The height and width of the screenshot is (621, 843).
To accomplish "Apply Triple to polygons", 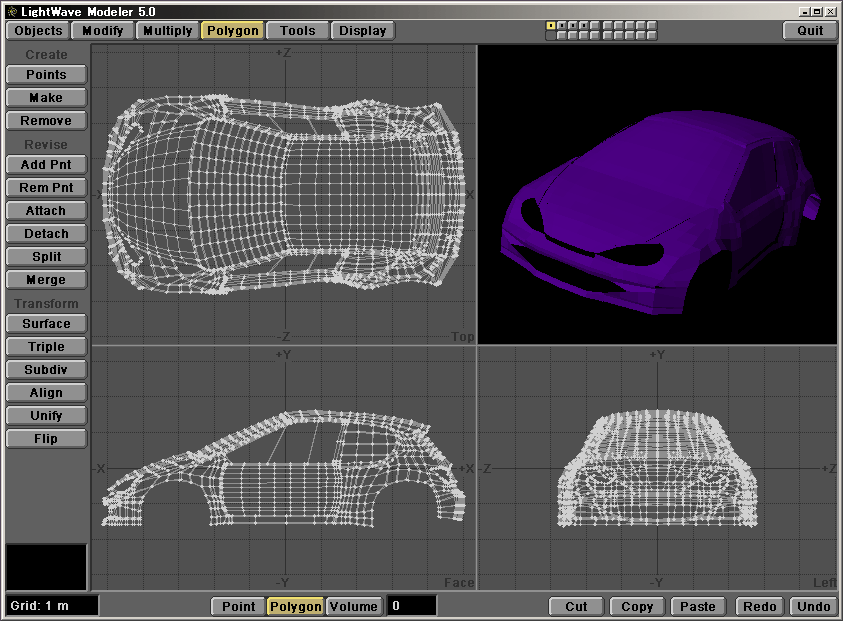I will [x=46, y=346].
